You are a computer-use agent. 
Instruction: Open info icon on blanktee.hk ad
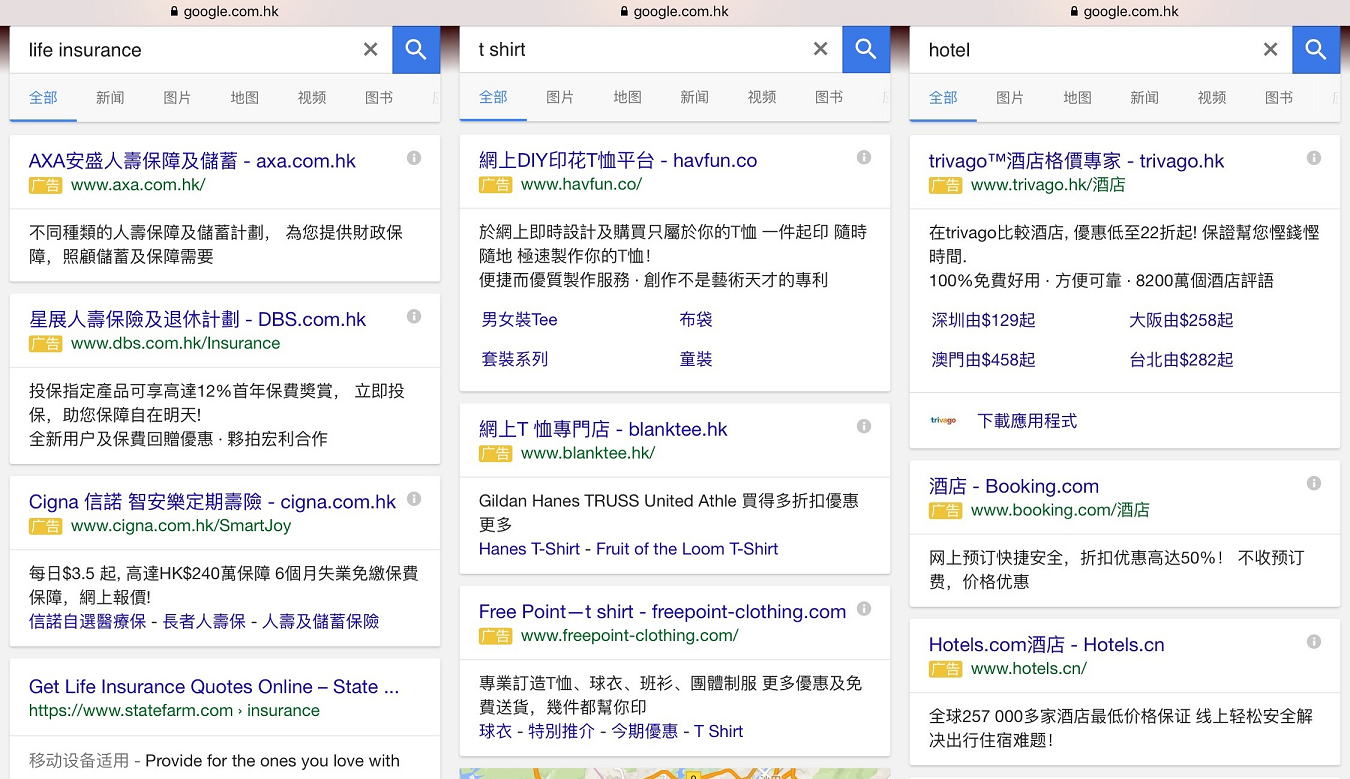[x=864, y=426]
